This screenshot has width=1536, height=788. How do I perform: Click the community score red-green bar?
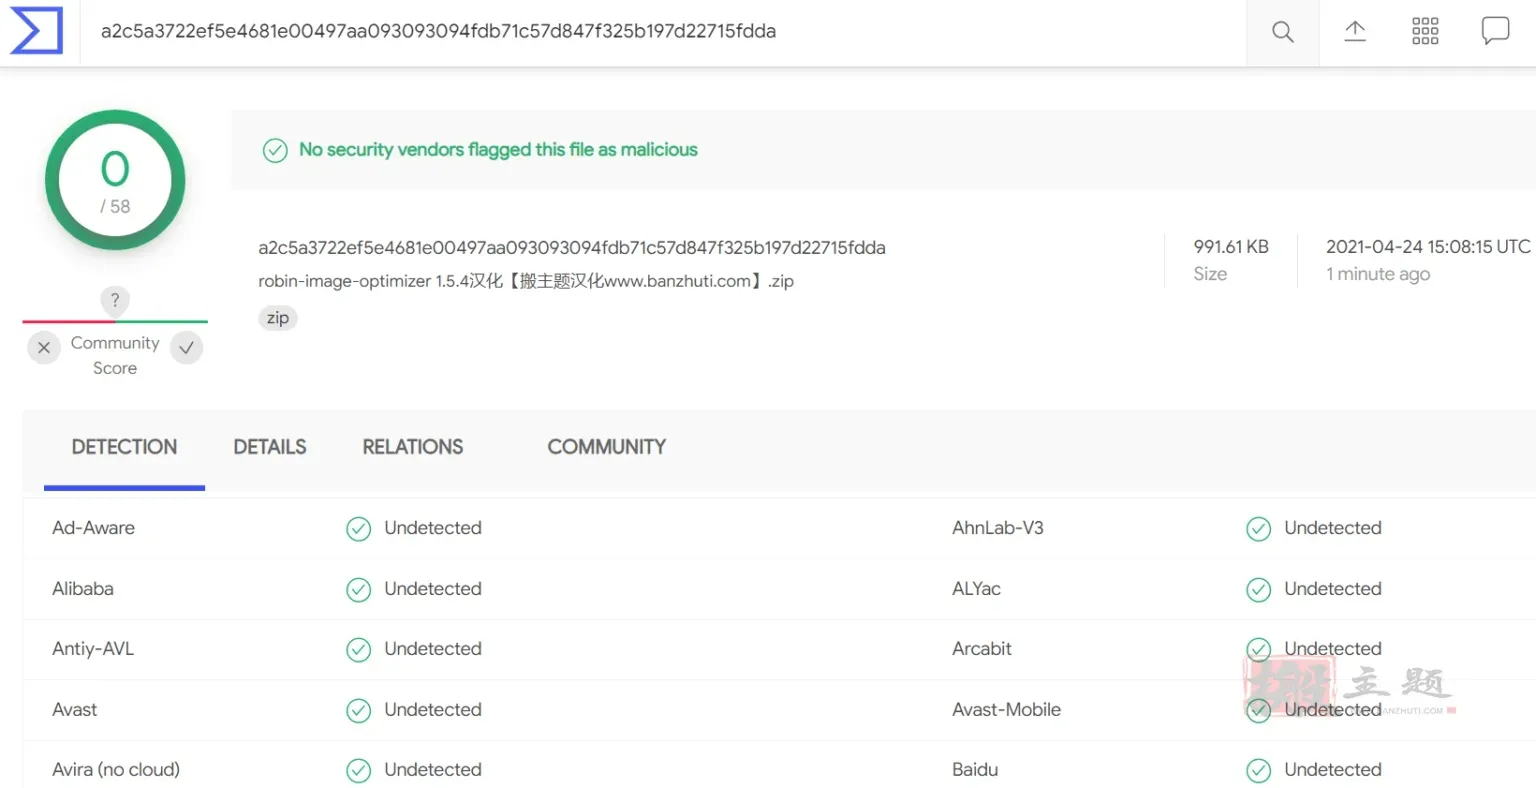[115, 322]
